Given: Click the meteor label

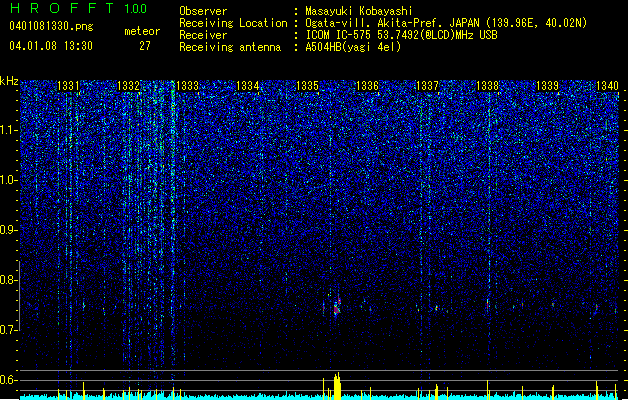Looking at the screenshot, I should [x=142, y=31].
